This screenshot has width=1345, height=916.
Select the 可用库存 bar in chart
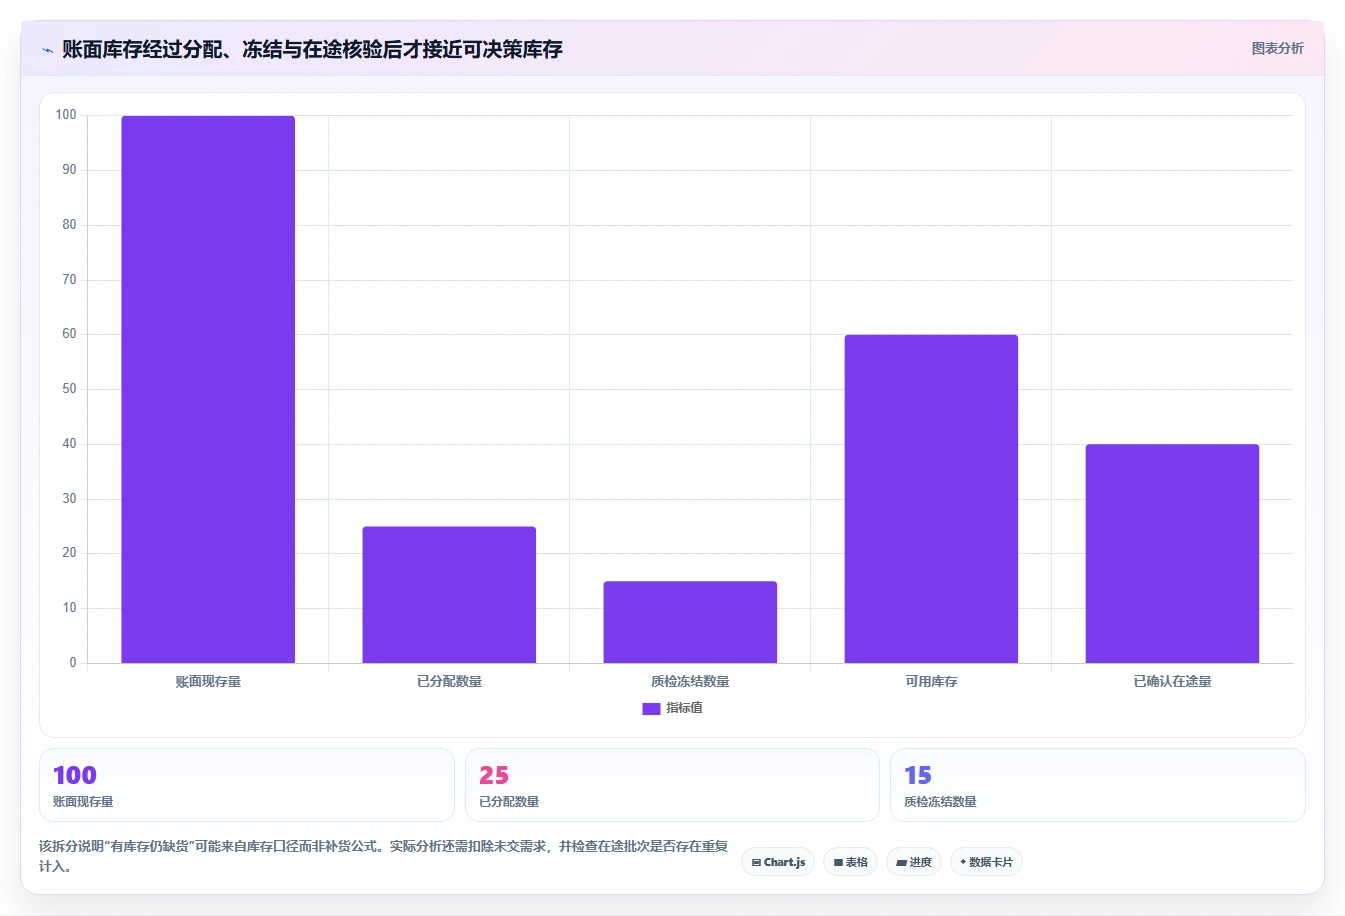tap(931, 499)
